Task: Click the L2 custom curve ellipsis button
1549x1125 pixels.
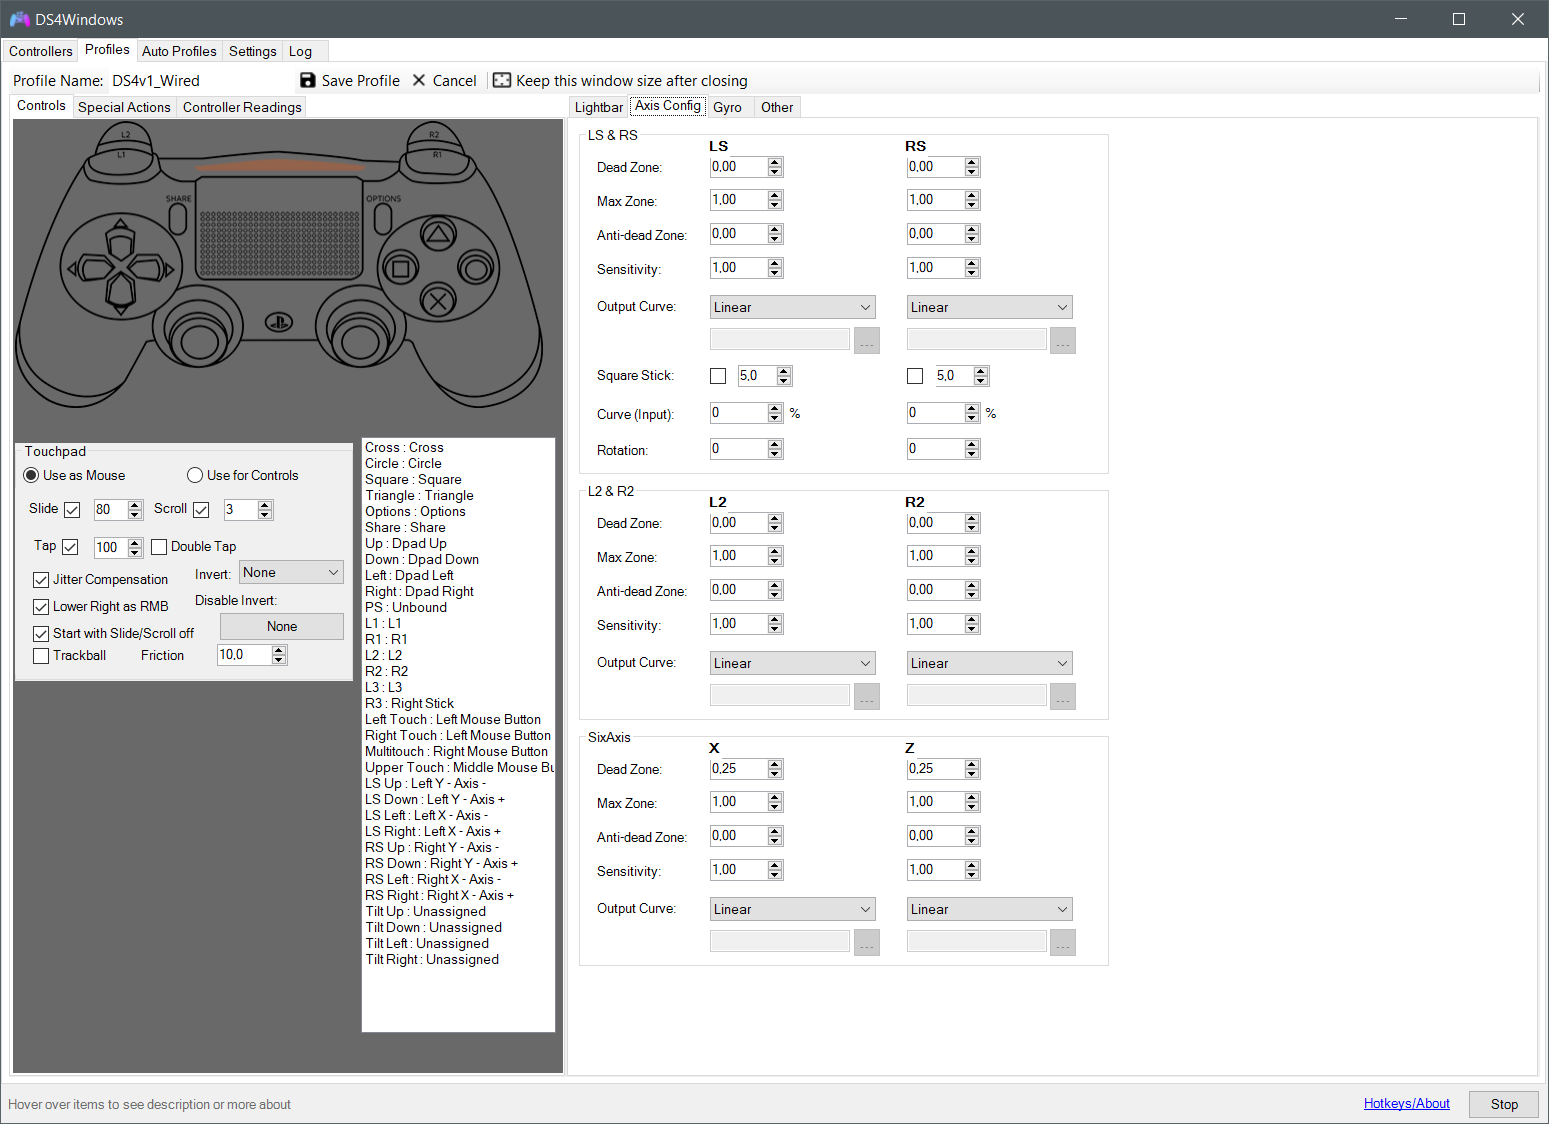Action: tap(867, 696)
